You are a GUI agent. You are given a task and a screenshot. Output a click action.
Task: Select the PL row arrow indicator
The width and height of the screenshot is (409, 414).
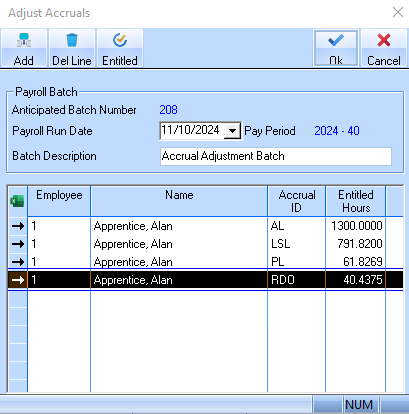coord(18,262)
